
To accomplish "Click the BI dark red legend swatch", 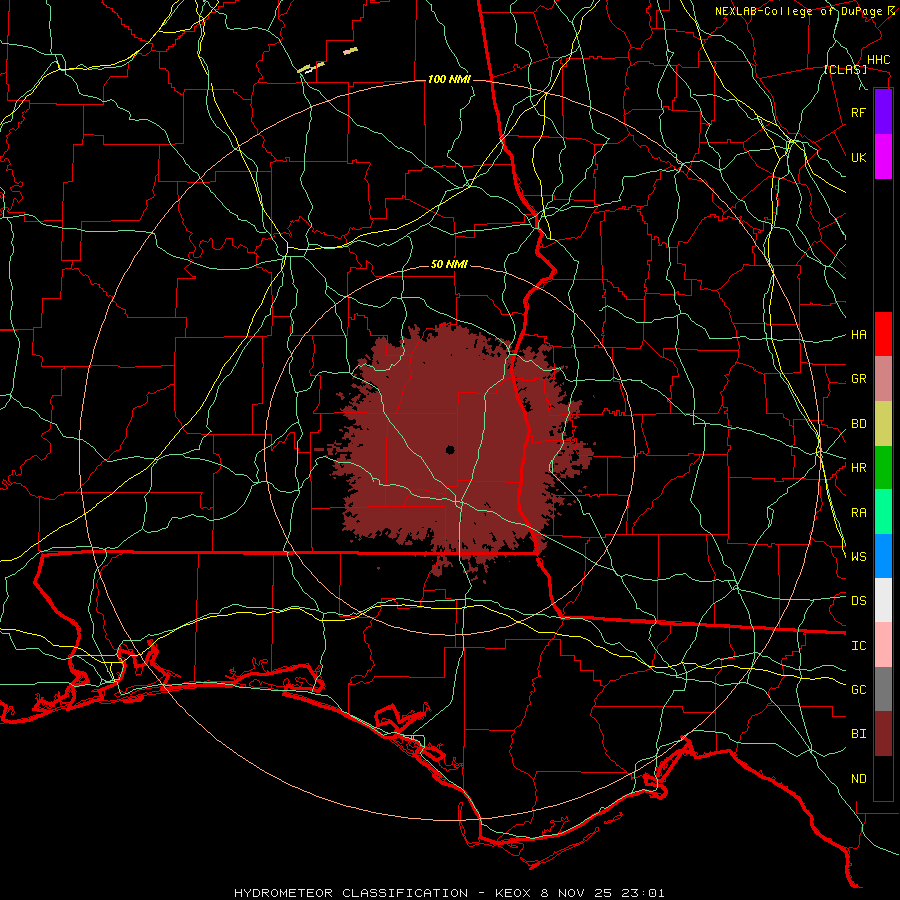I will [x=883, y=734].
